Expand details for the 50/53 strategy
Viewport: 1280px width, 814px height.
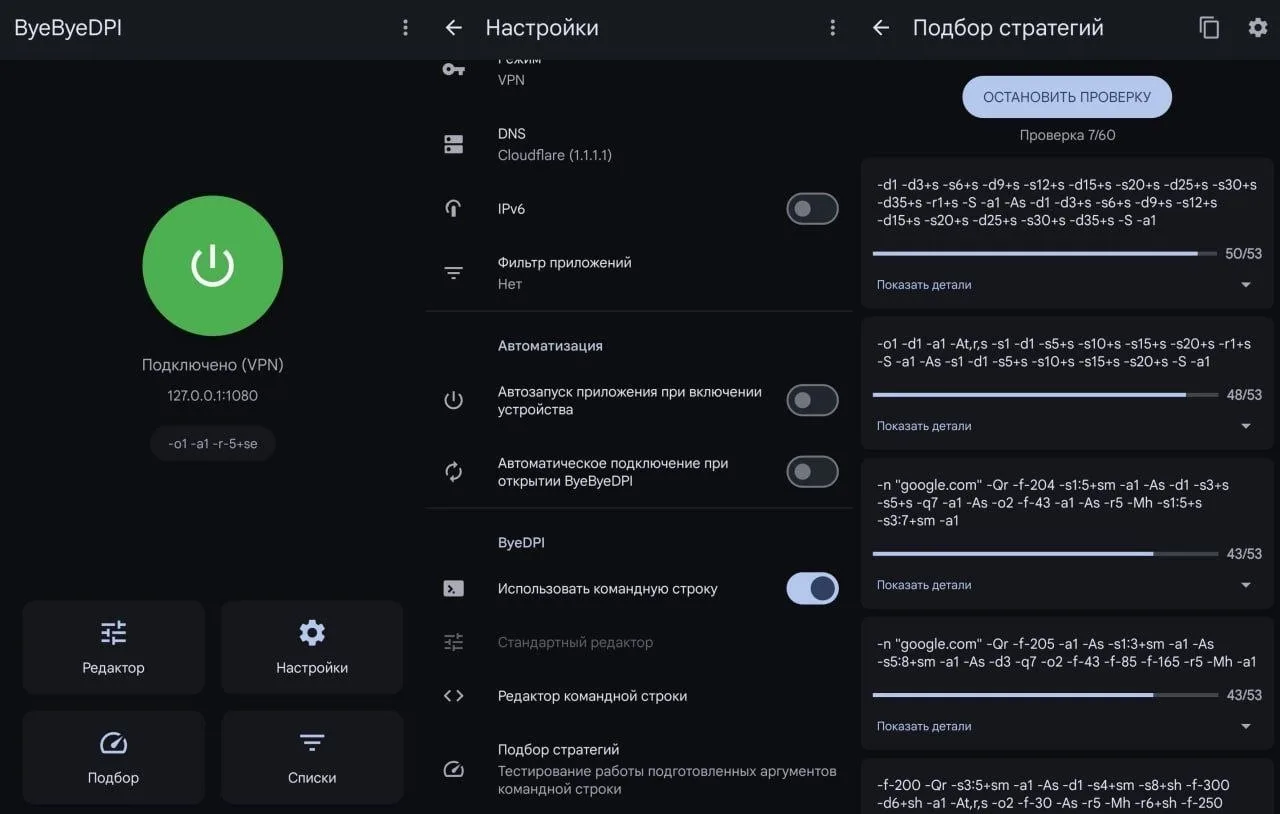(1067, 285)
